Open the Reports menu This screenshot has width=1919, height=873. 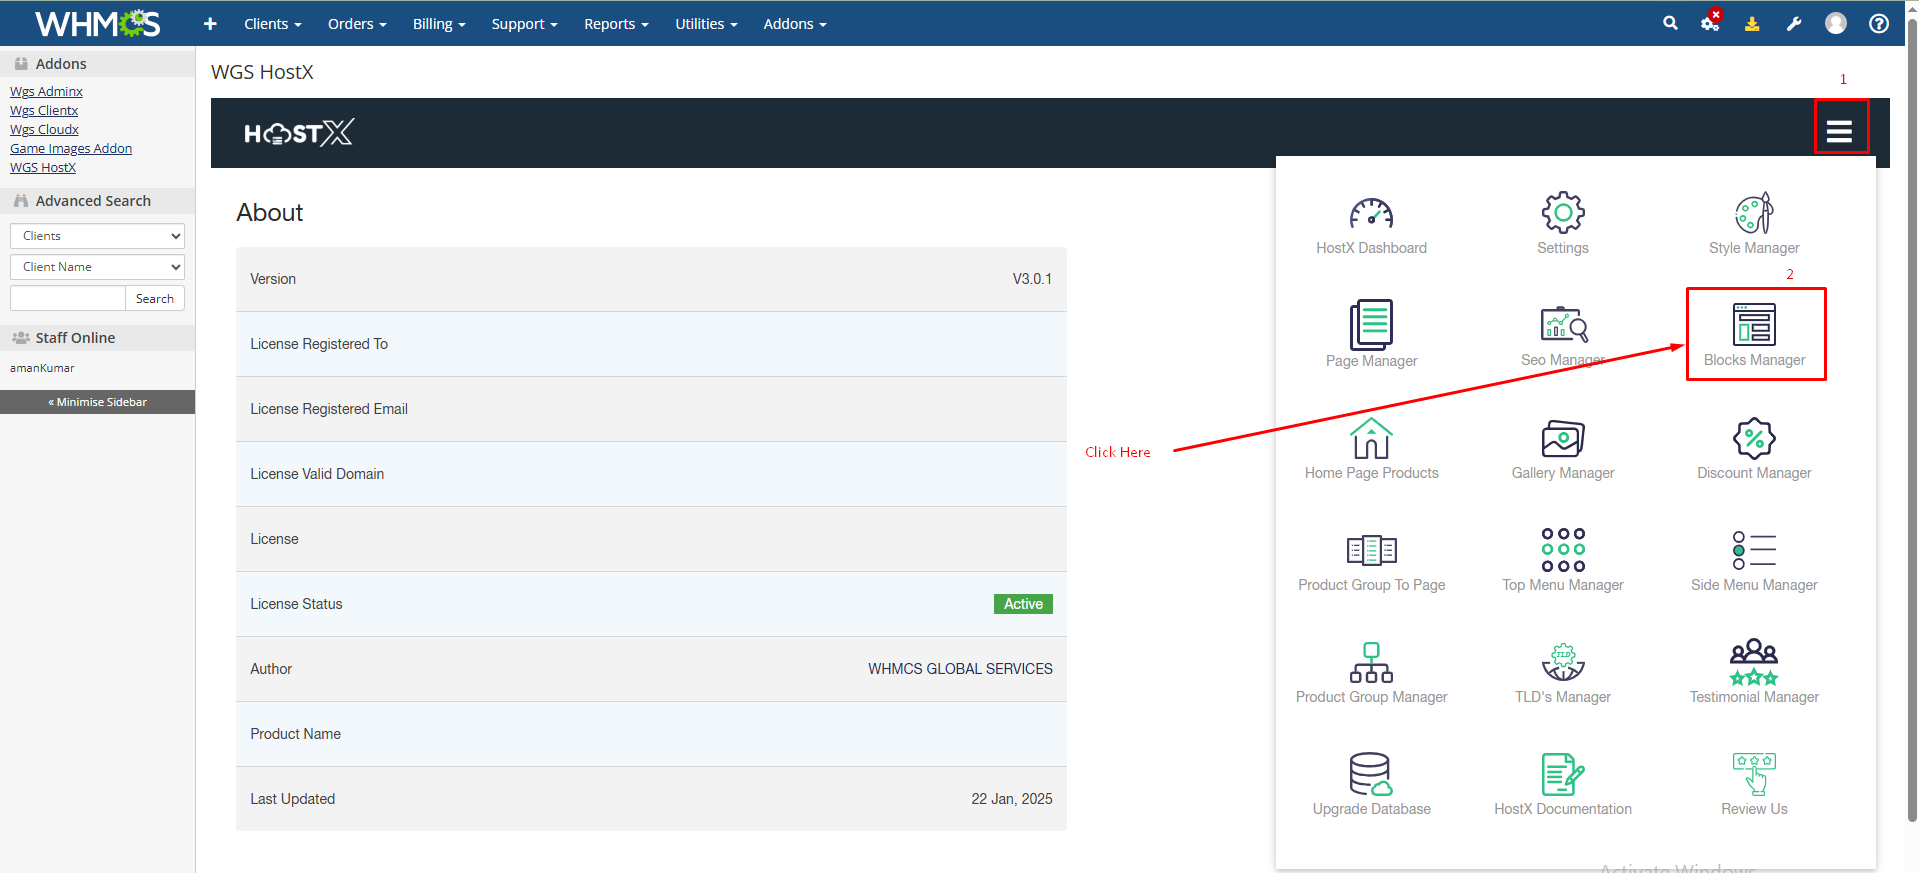click(616, 24)
